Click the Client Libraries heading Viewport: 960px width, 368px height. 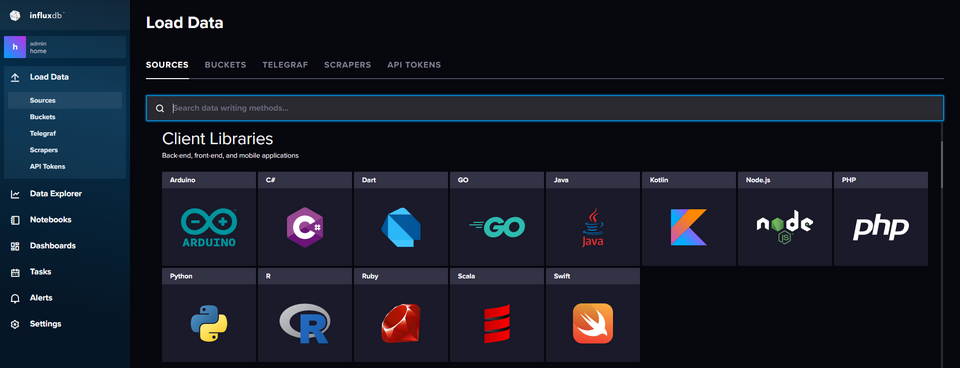217,138
